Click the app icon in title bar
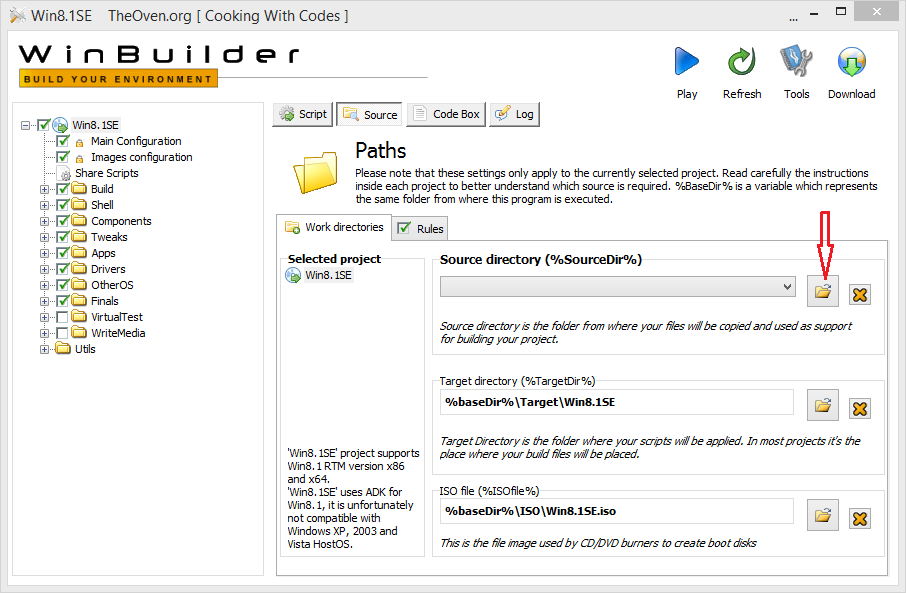Screen dimensions: 906x593 (x=17, y=16)
